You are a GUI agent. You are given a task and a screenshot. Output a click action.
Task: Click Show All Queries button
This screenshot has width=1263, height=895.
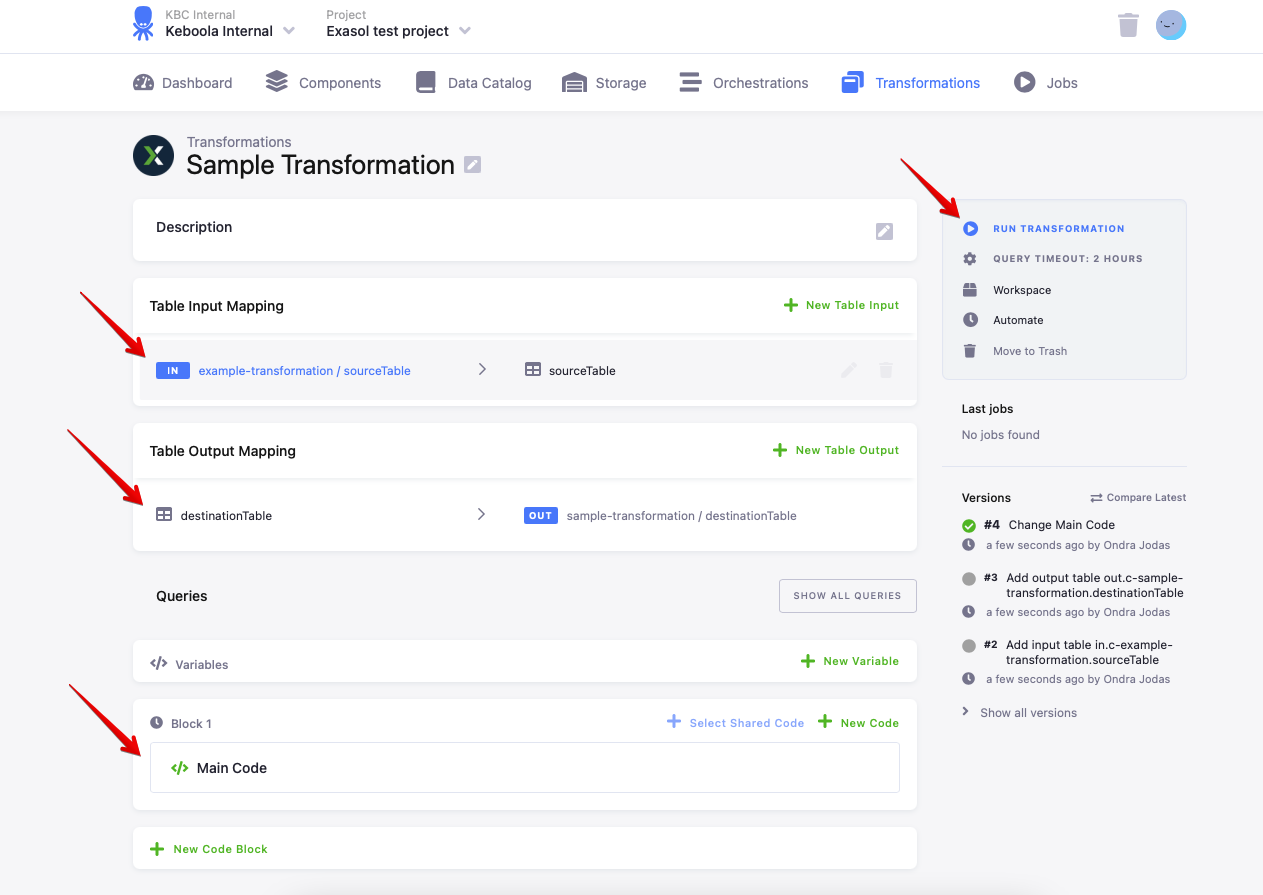coord(848,595)
